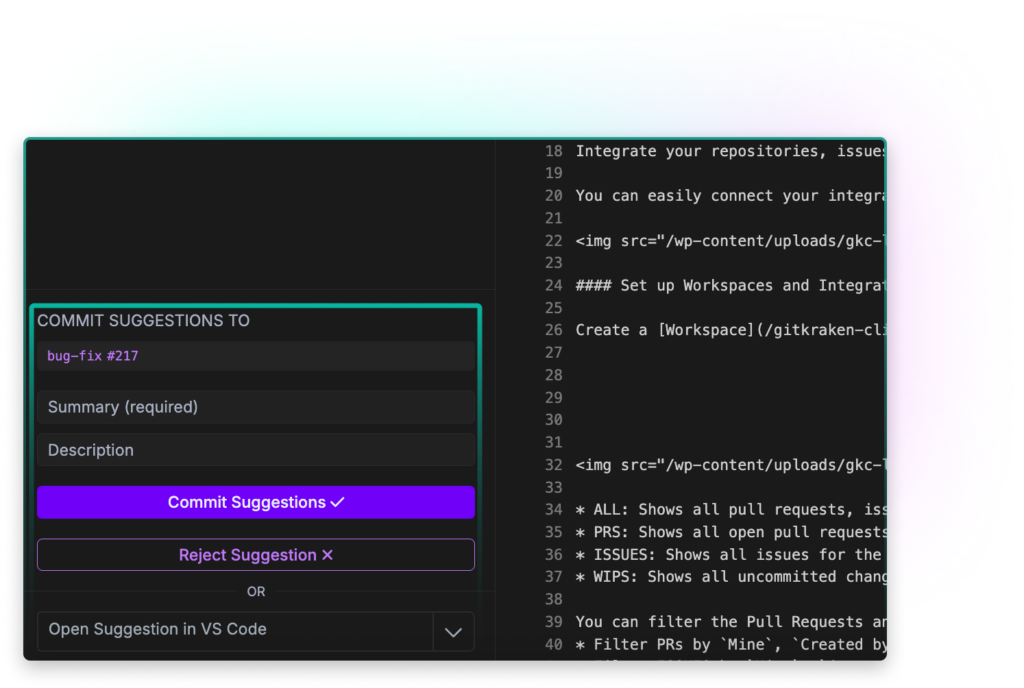Select code line 18 starting 'Integrate your repositories'

(729, 151)
